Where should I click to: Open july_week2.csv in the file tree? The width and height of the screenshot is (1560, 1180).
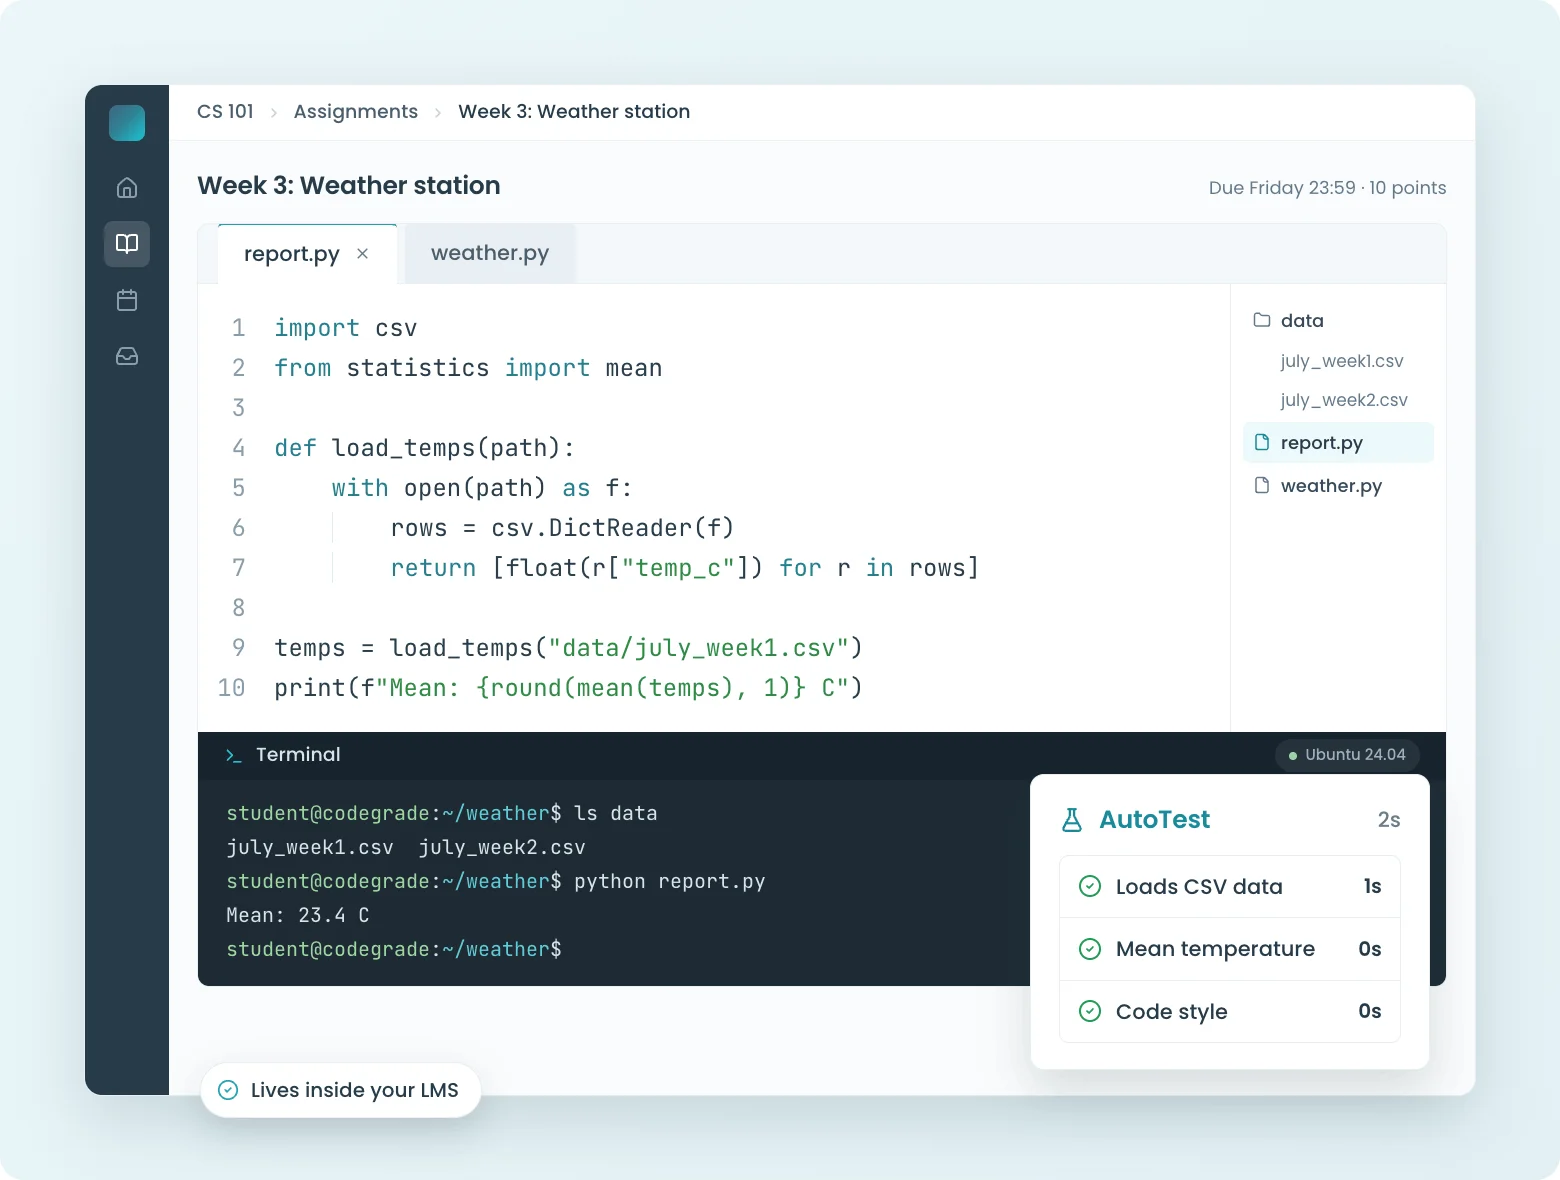(1344, 400)
